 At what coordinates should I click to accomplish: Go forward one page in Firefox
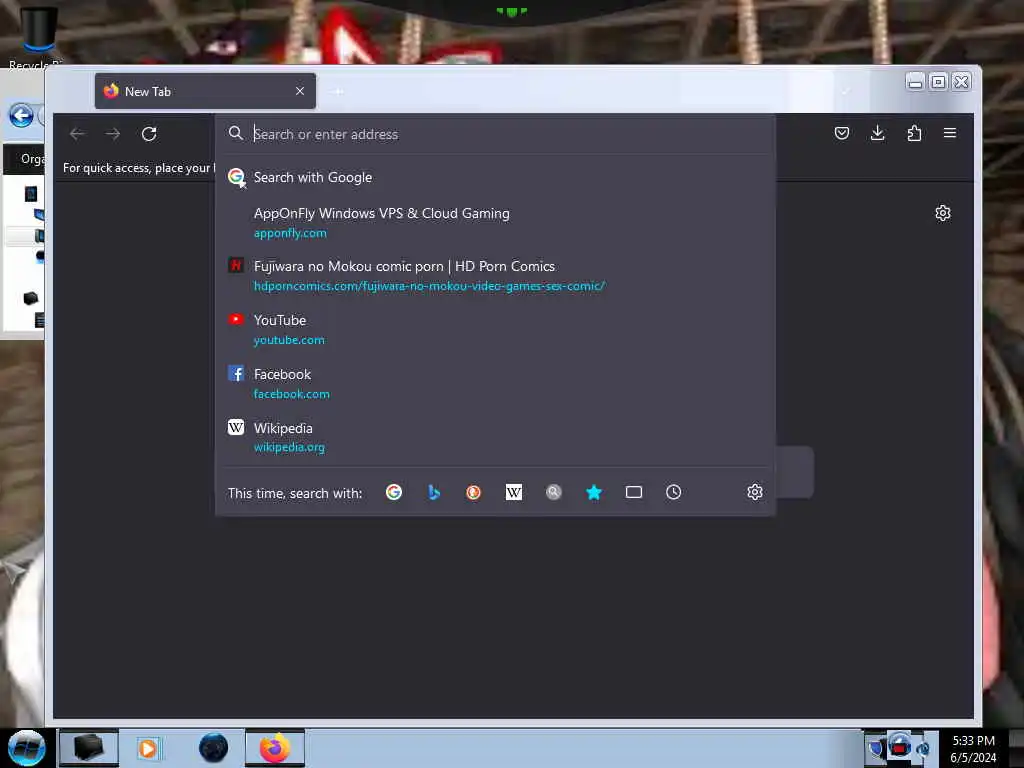tap(113, 134)
